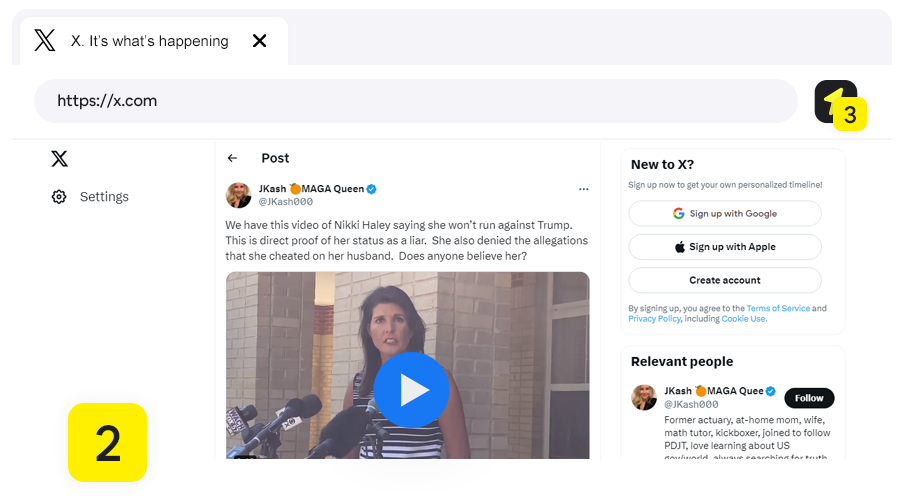Click the post author's profile avatar
Viewport: 900px width, 500px height.
pyautogui.click(x=239, y=195)
